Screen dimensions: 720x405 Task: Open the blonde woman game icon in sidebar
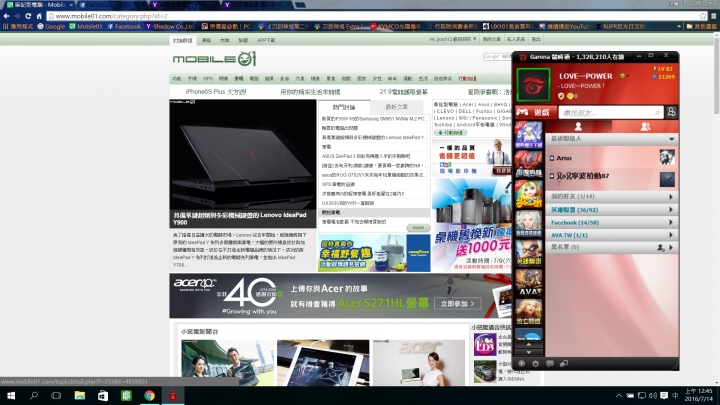529,224
